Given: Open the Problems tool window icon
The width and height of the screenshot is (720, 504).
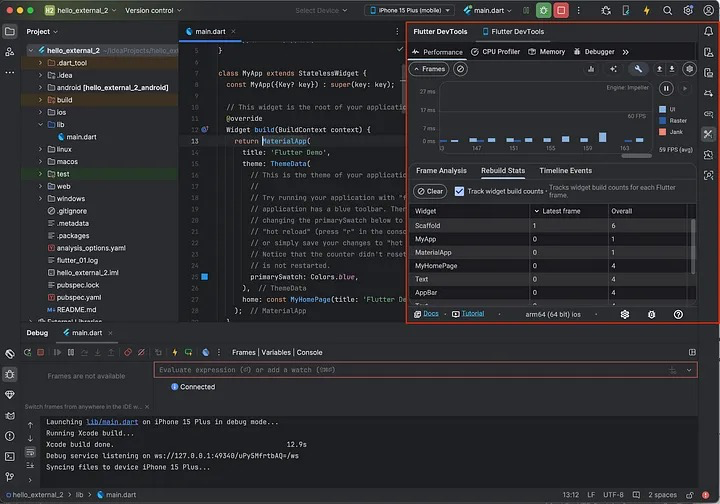Looking at the screenshot, I should tap(10, 436).
